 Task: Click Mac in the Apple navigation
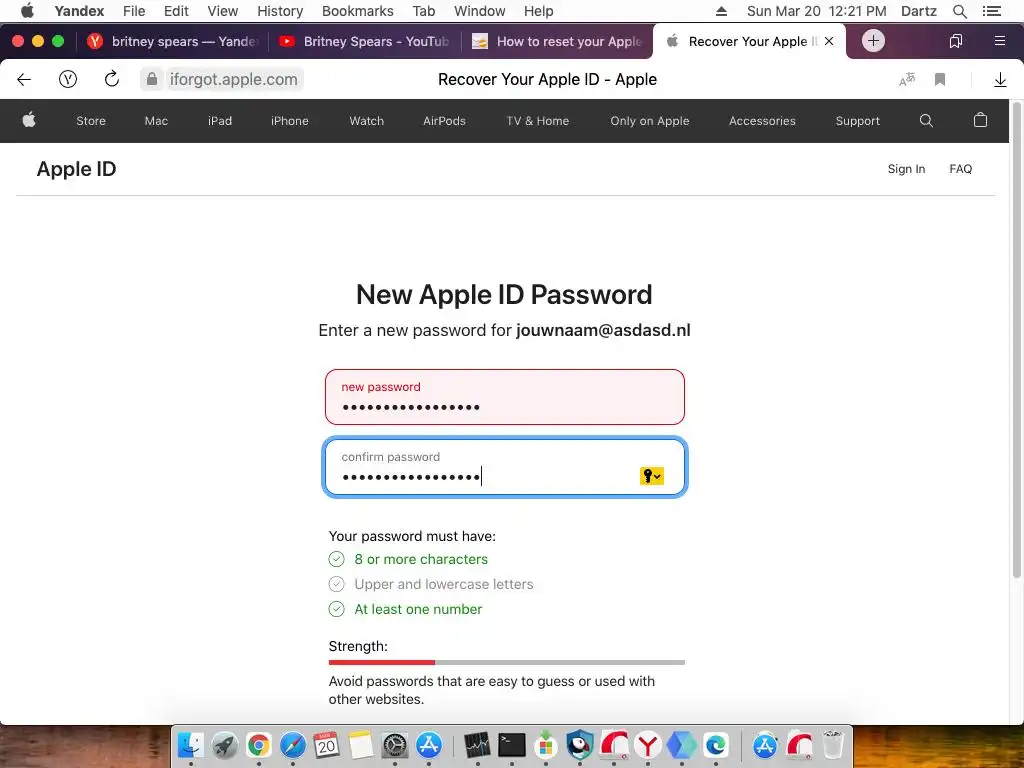[x=156, y=121]
